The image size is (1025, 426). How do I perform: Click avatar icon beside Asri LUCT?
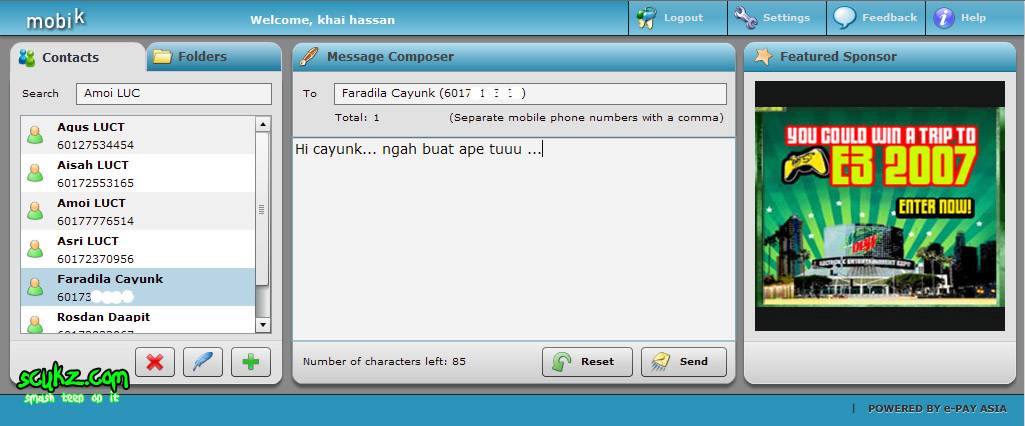(x=36, y=249)
